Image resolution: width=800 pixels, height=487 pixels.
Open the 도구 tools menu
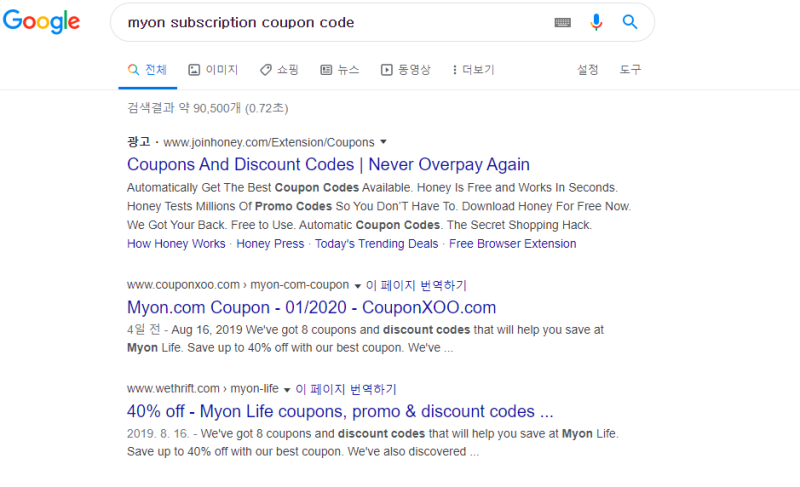pos(630,70)
